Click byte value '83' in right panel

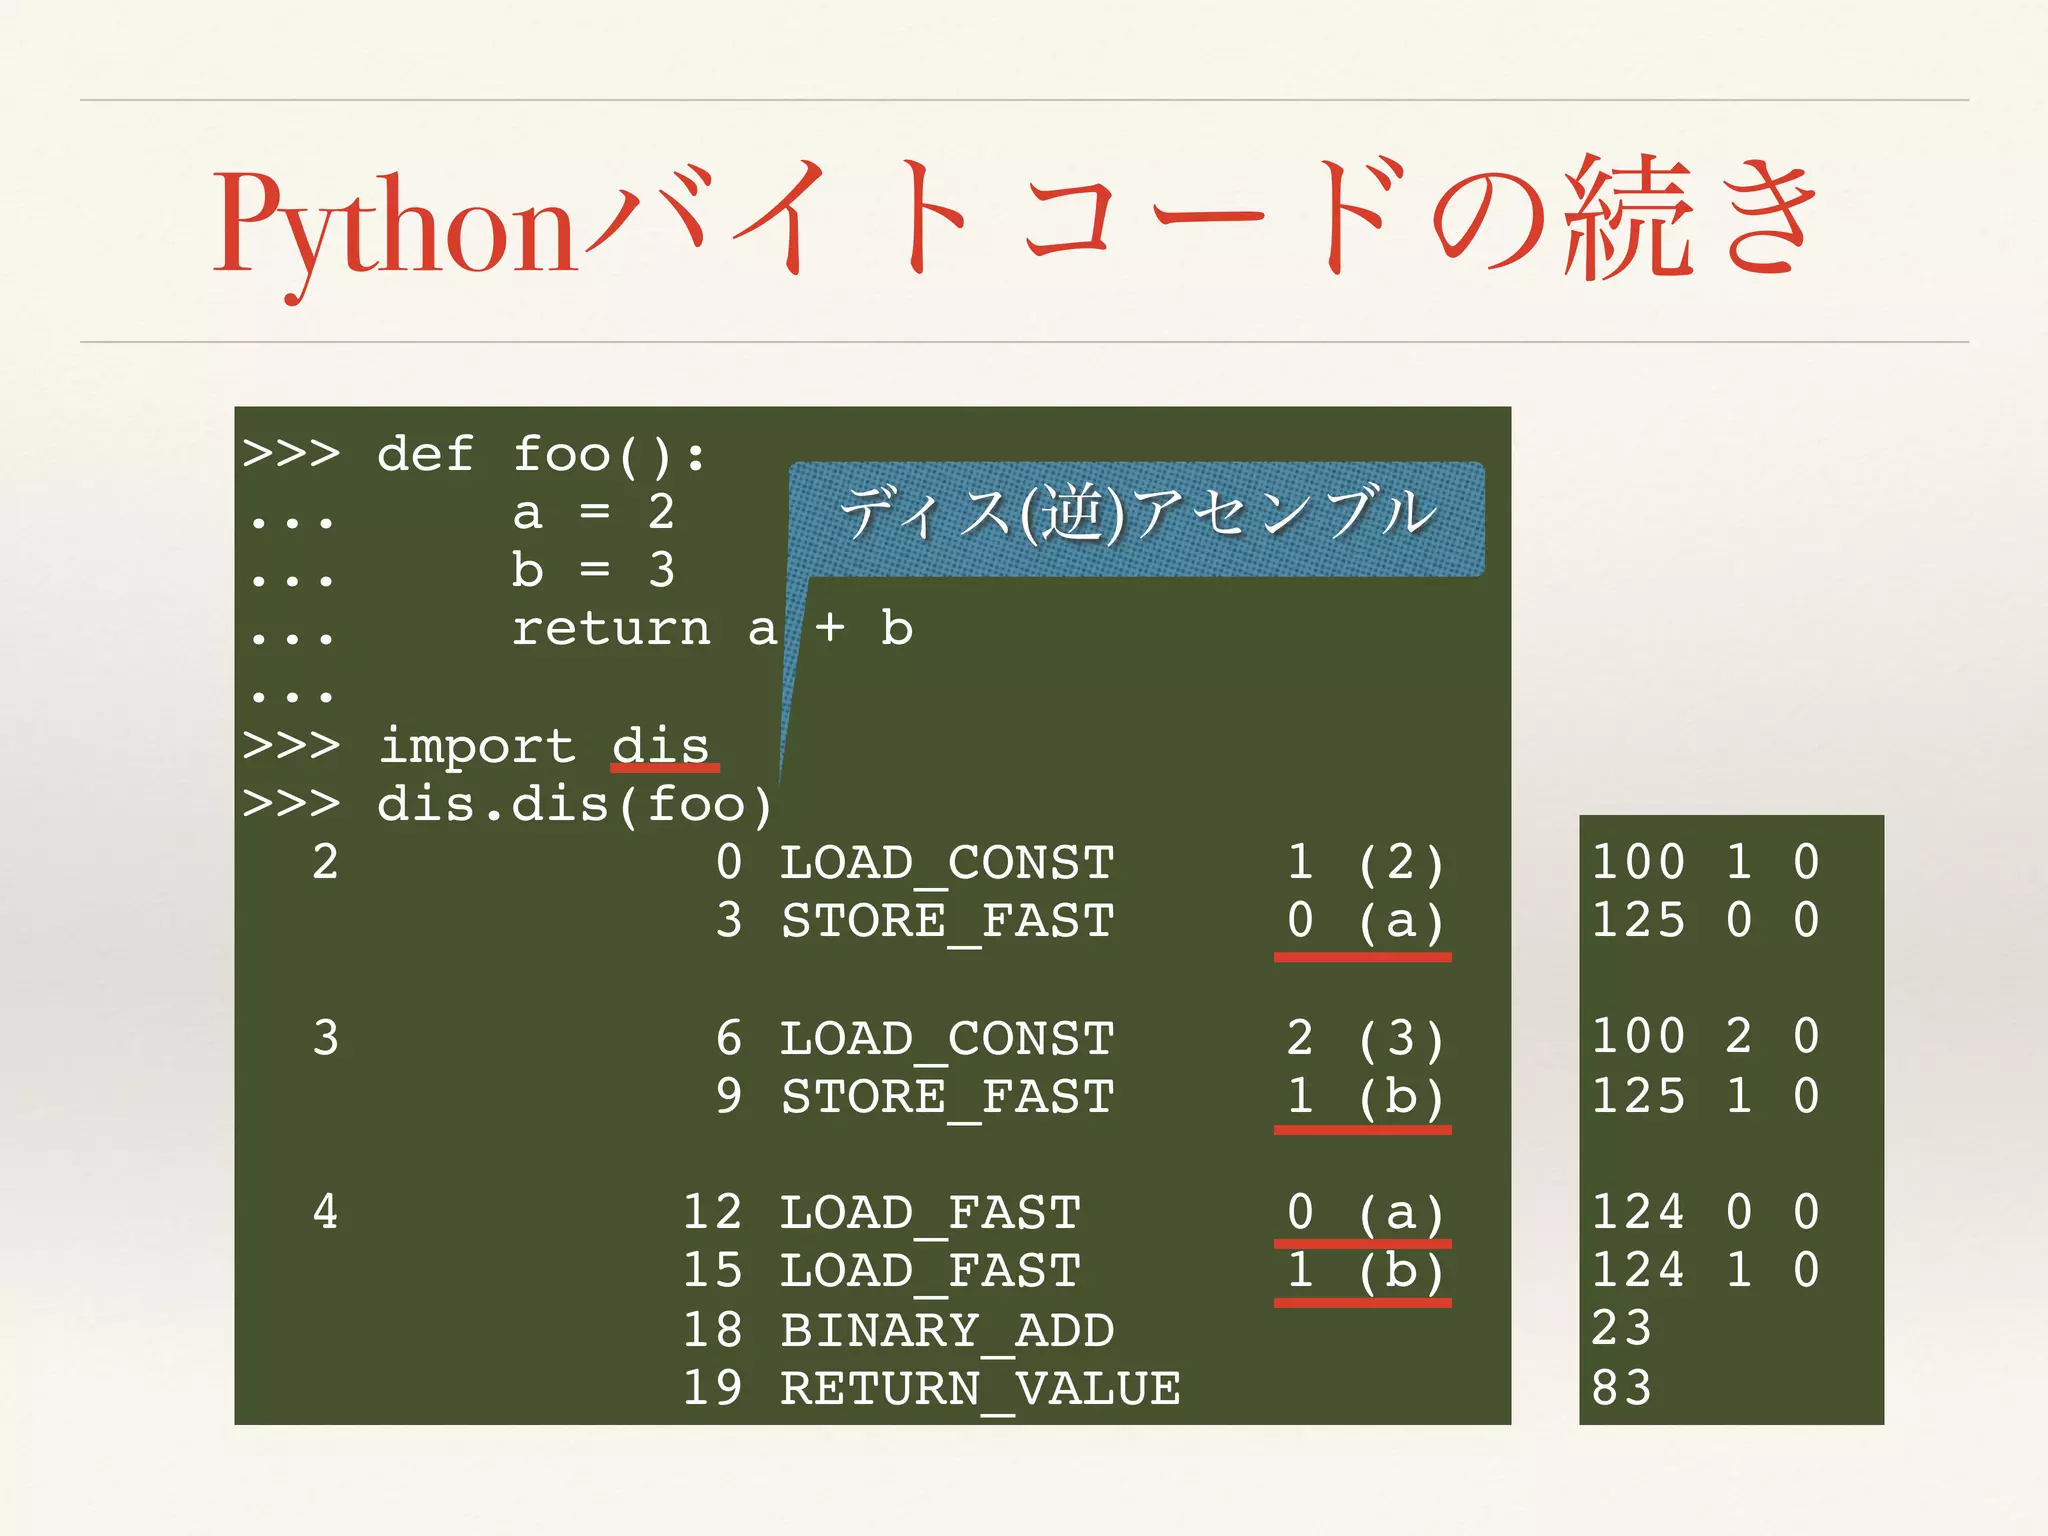point(1621,1388)
